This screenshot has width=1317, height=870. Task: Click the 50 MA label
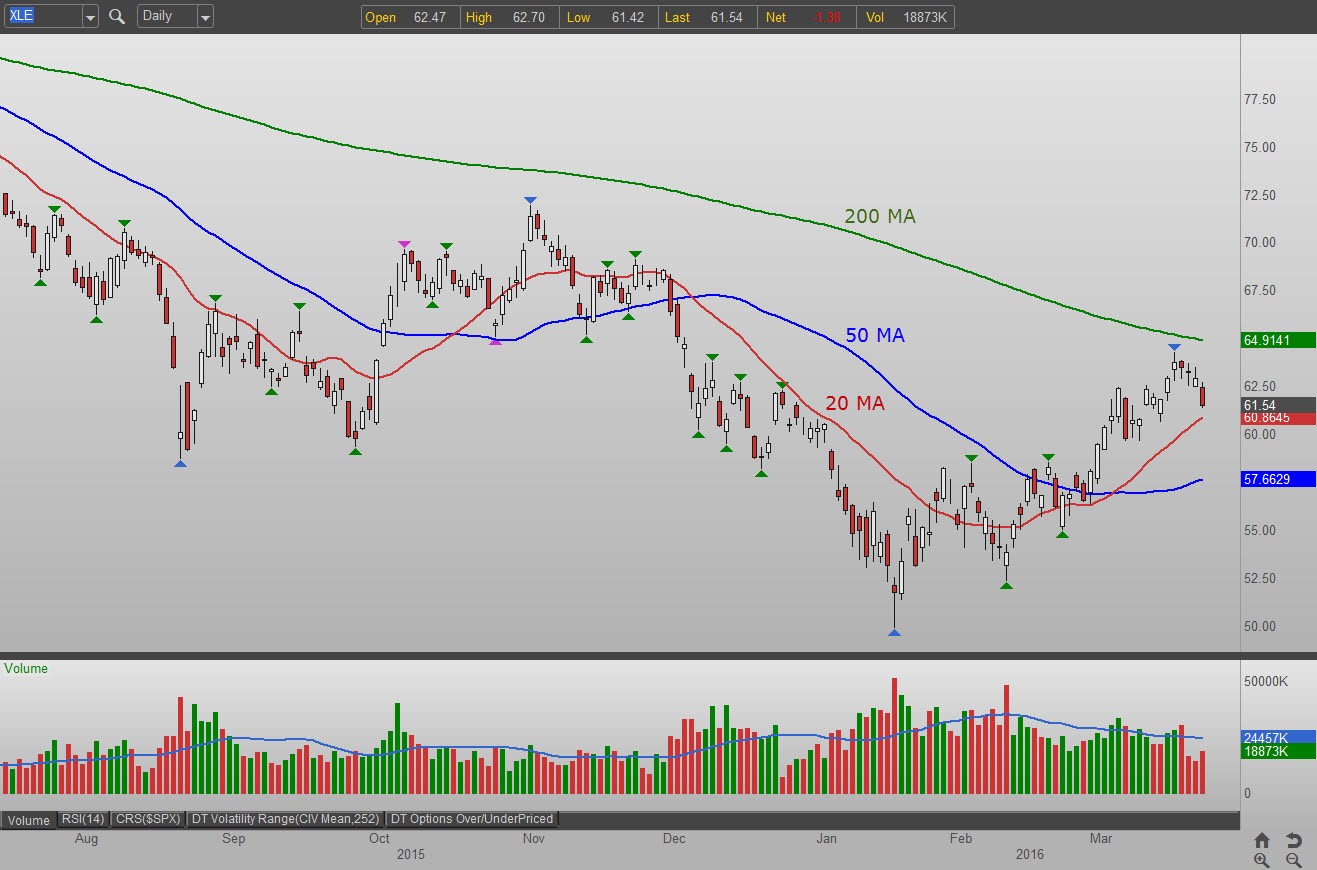[875, 335]
